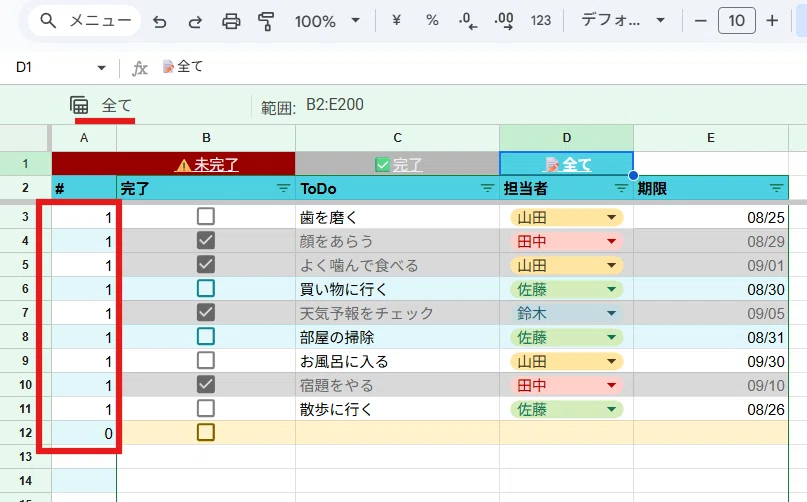Select the 08/25 date cell
807x502 pixels.
coord(711,217)
